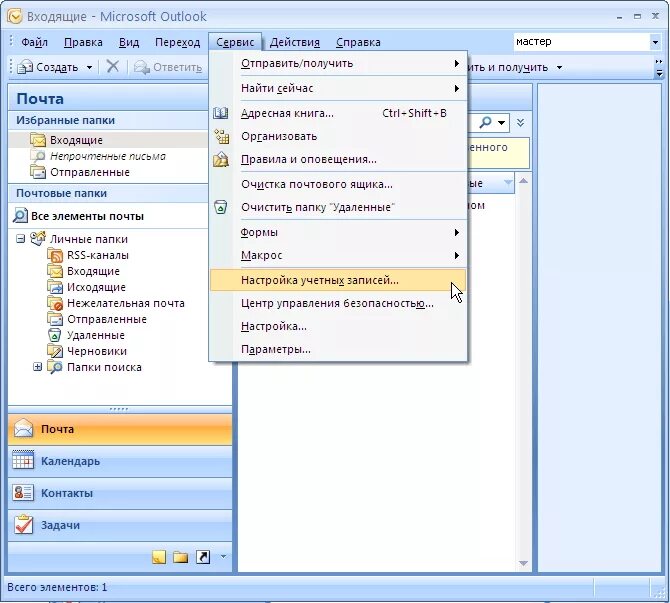Click the Ответить reply icon
This screenshot has height=603, width=670.
tap(141, 67)
